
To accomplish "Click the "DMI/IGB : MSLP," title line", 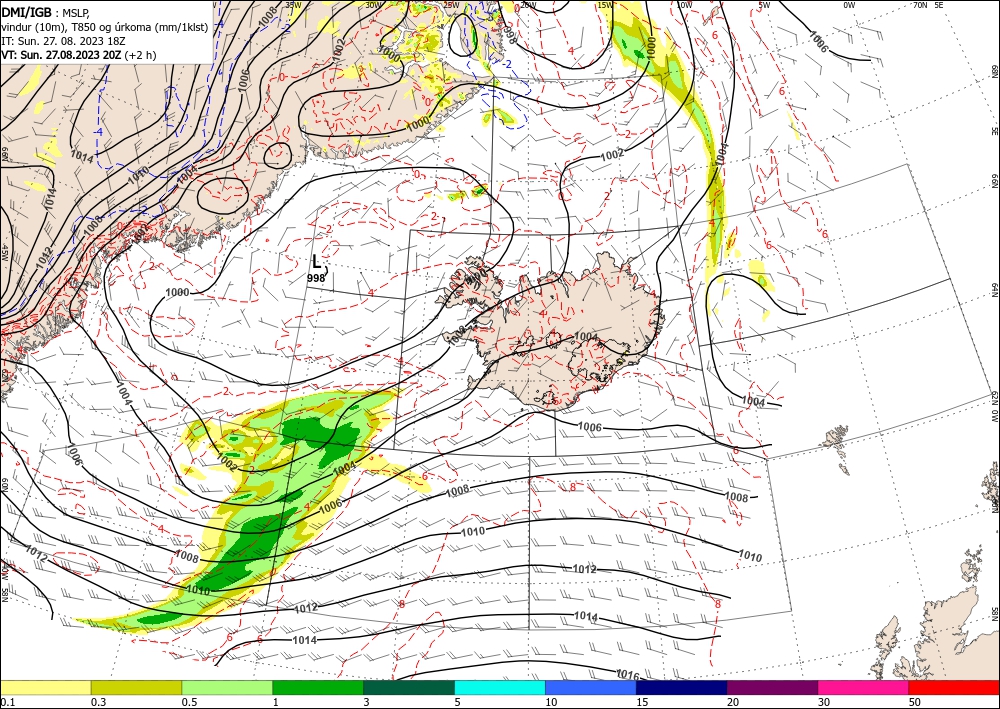I will point(46,12).
